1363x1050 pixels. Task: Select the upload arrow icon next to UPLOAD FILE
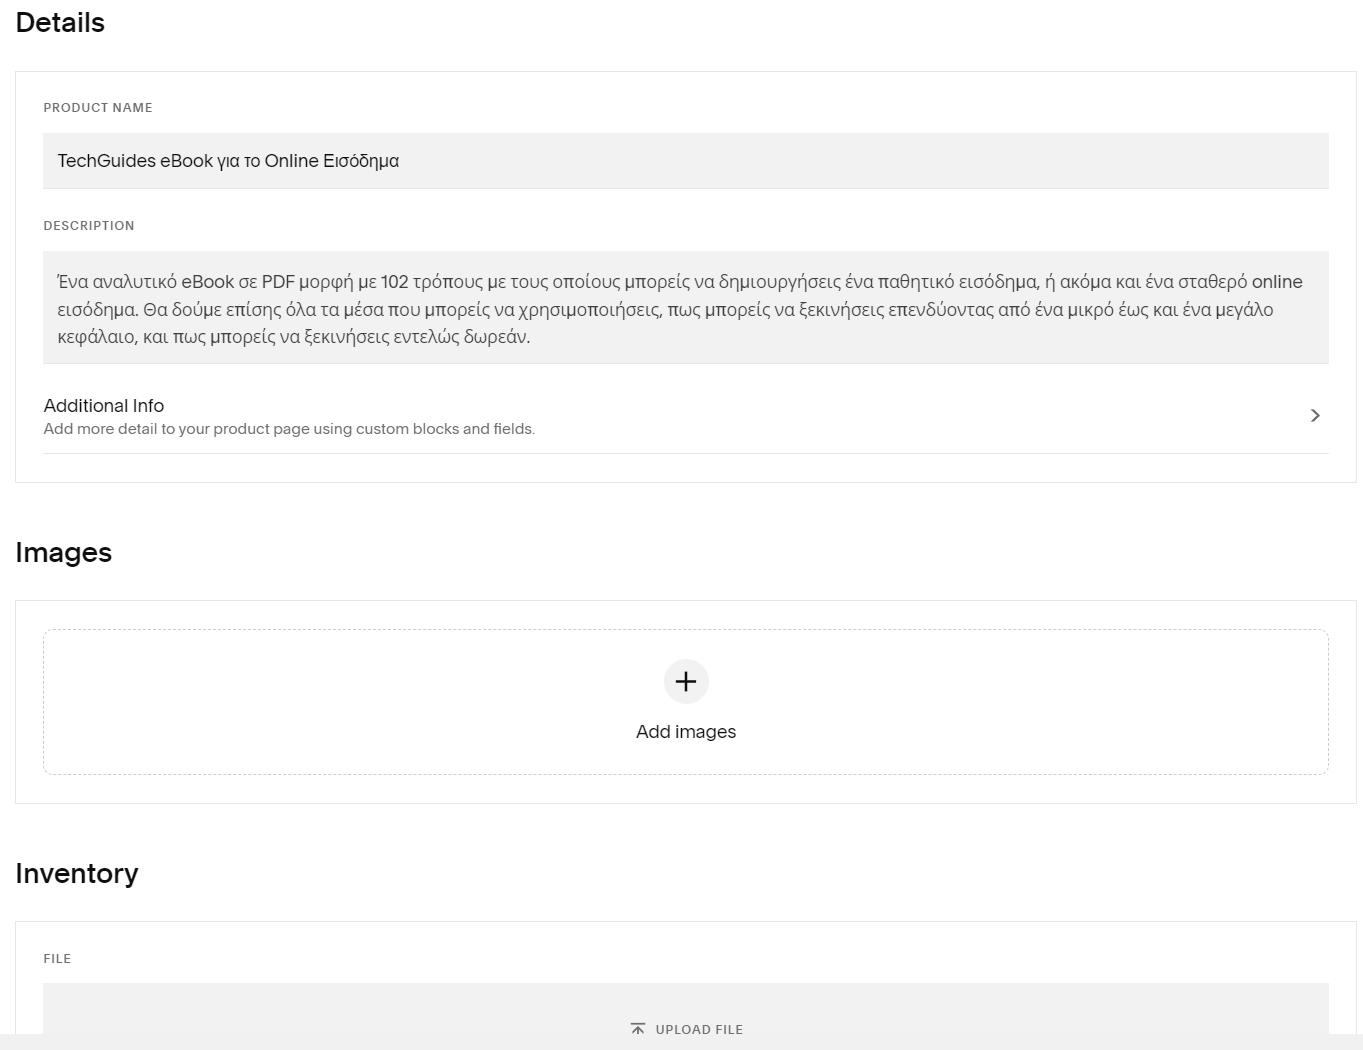click(x=638, y=1028)
